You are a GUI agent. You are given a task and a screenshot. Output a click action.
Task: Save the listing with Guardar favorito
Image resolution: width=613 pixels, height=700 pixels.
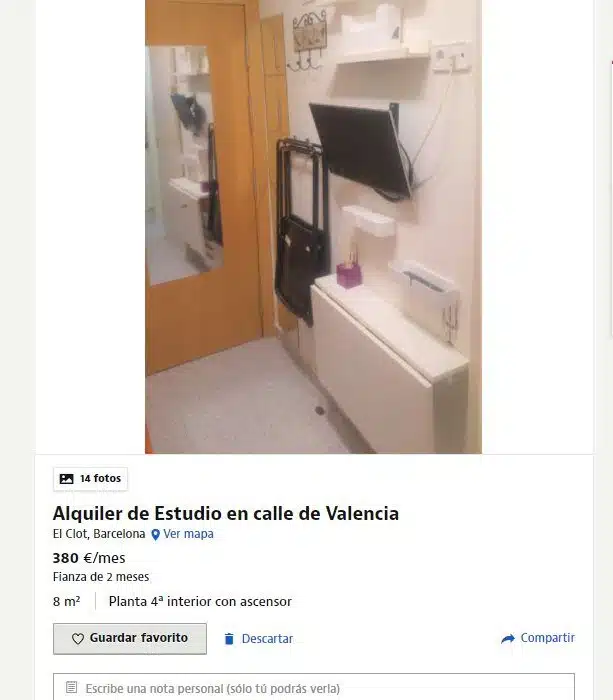coord(130,639)
